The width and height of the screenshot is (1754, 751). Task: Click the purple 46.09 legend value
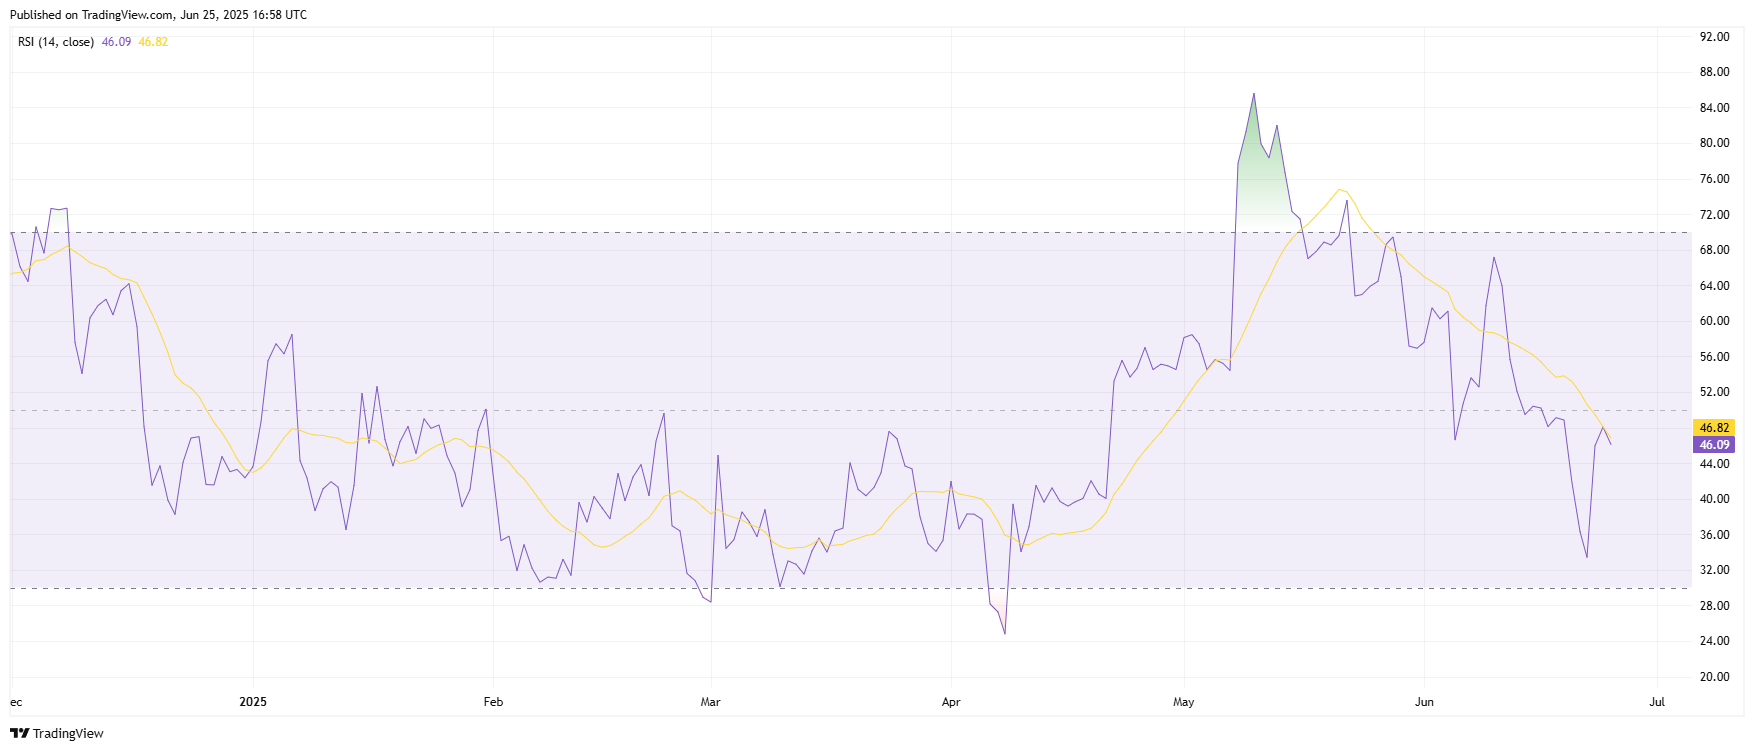pos(116,42)
